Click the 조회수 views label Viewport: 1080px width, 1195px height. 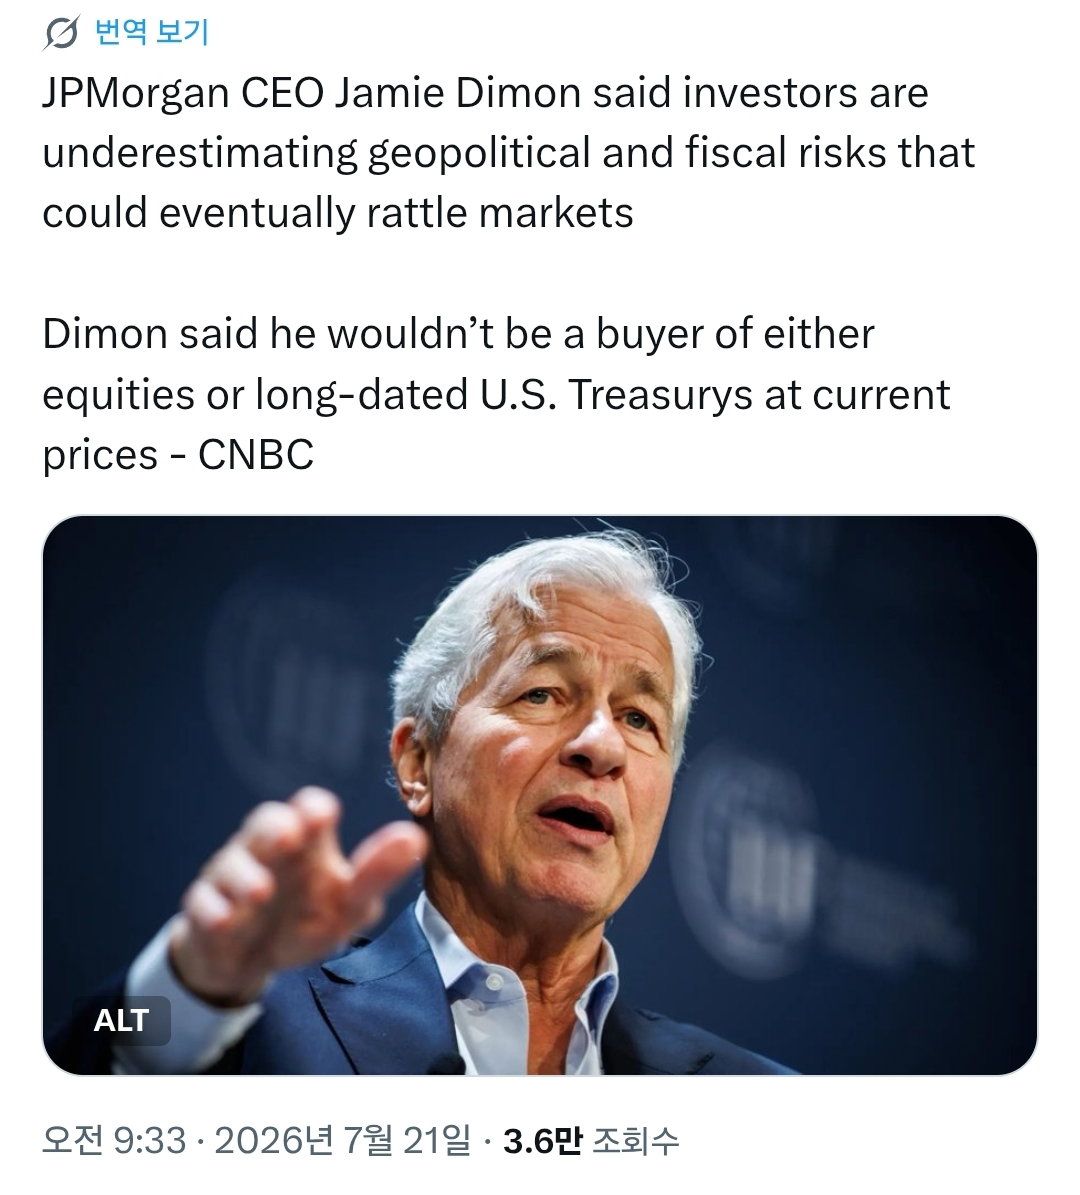635,1141
